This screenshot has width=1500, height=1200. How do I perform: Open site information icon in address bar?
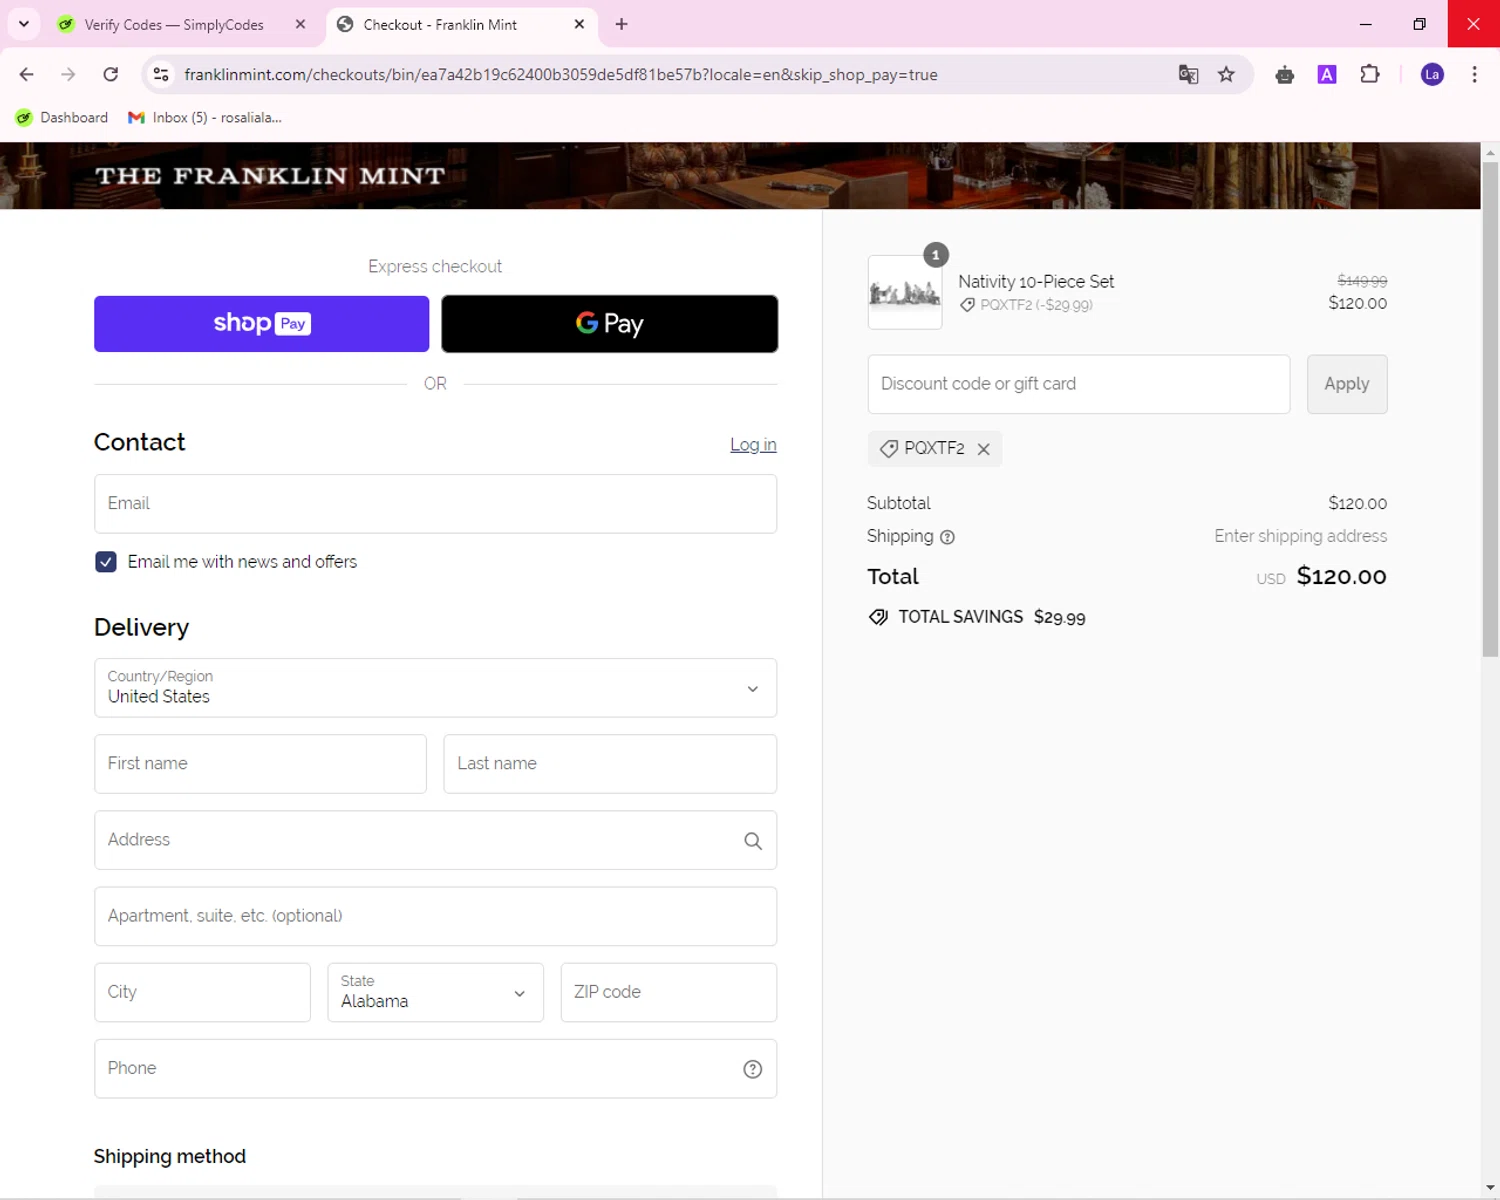pyautogui.click(x=161, y=75)
